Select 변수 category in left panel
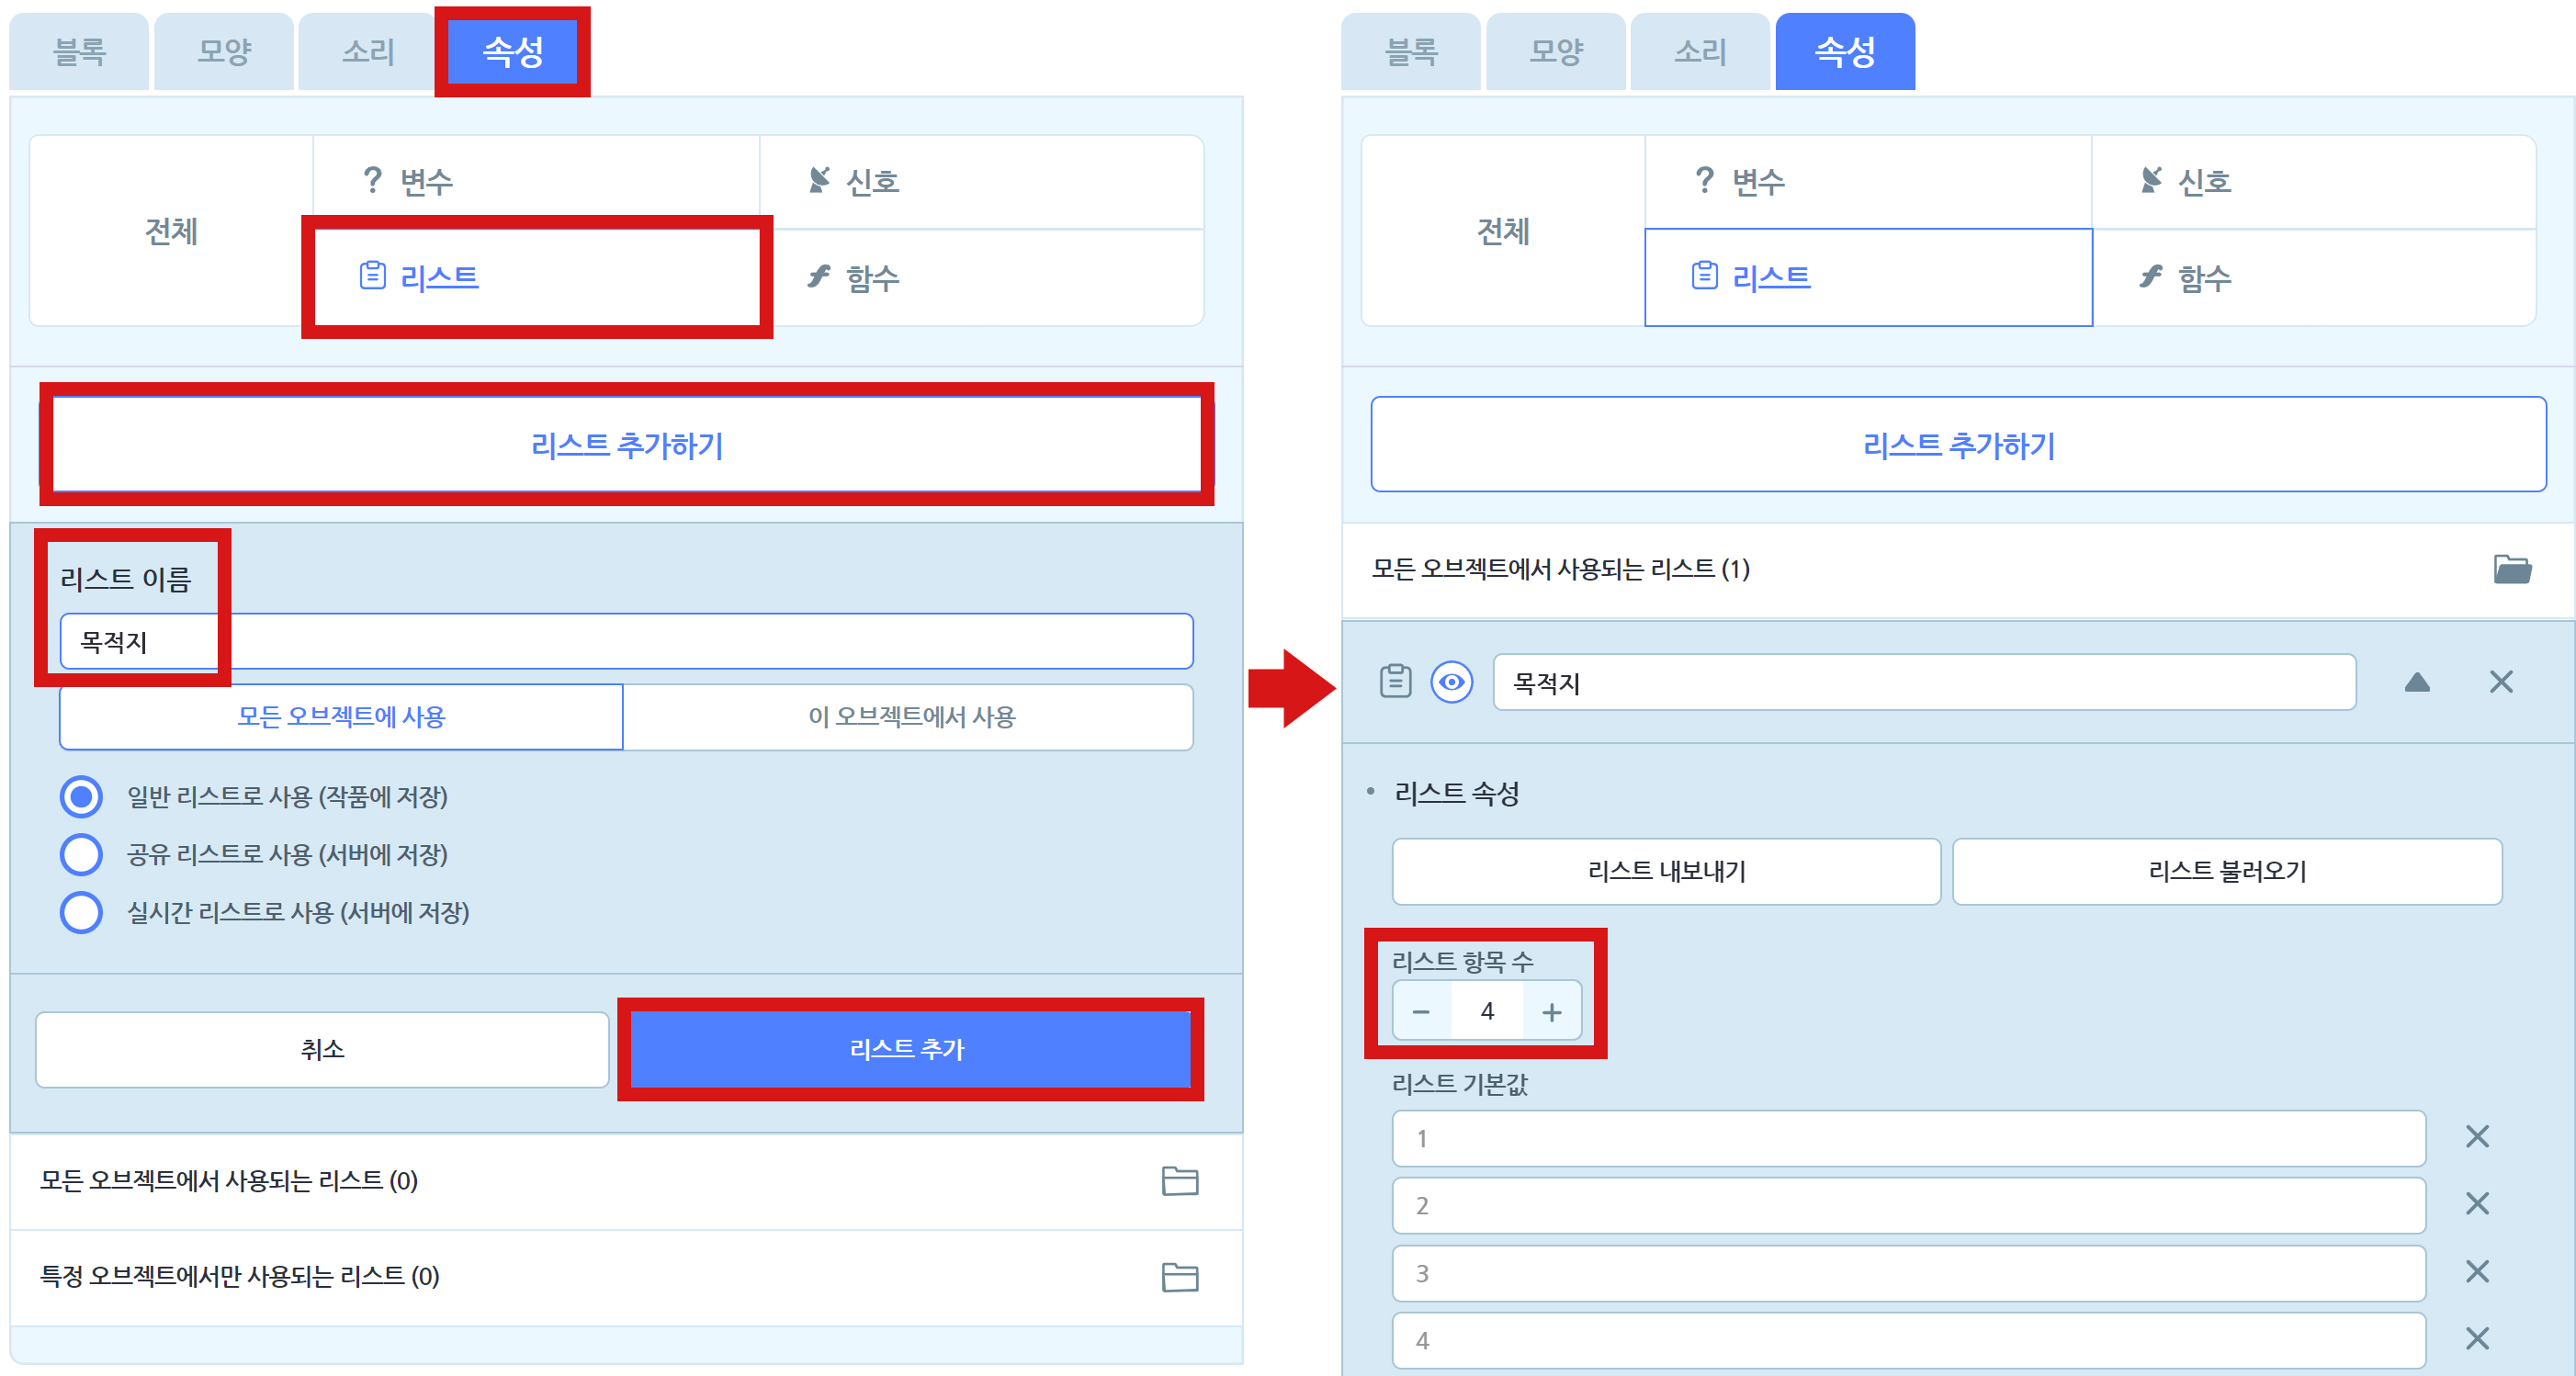Screen dimensions: 2576x1376 (x=536, y=182)
